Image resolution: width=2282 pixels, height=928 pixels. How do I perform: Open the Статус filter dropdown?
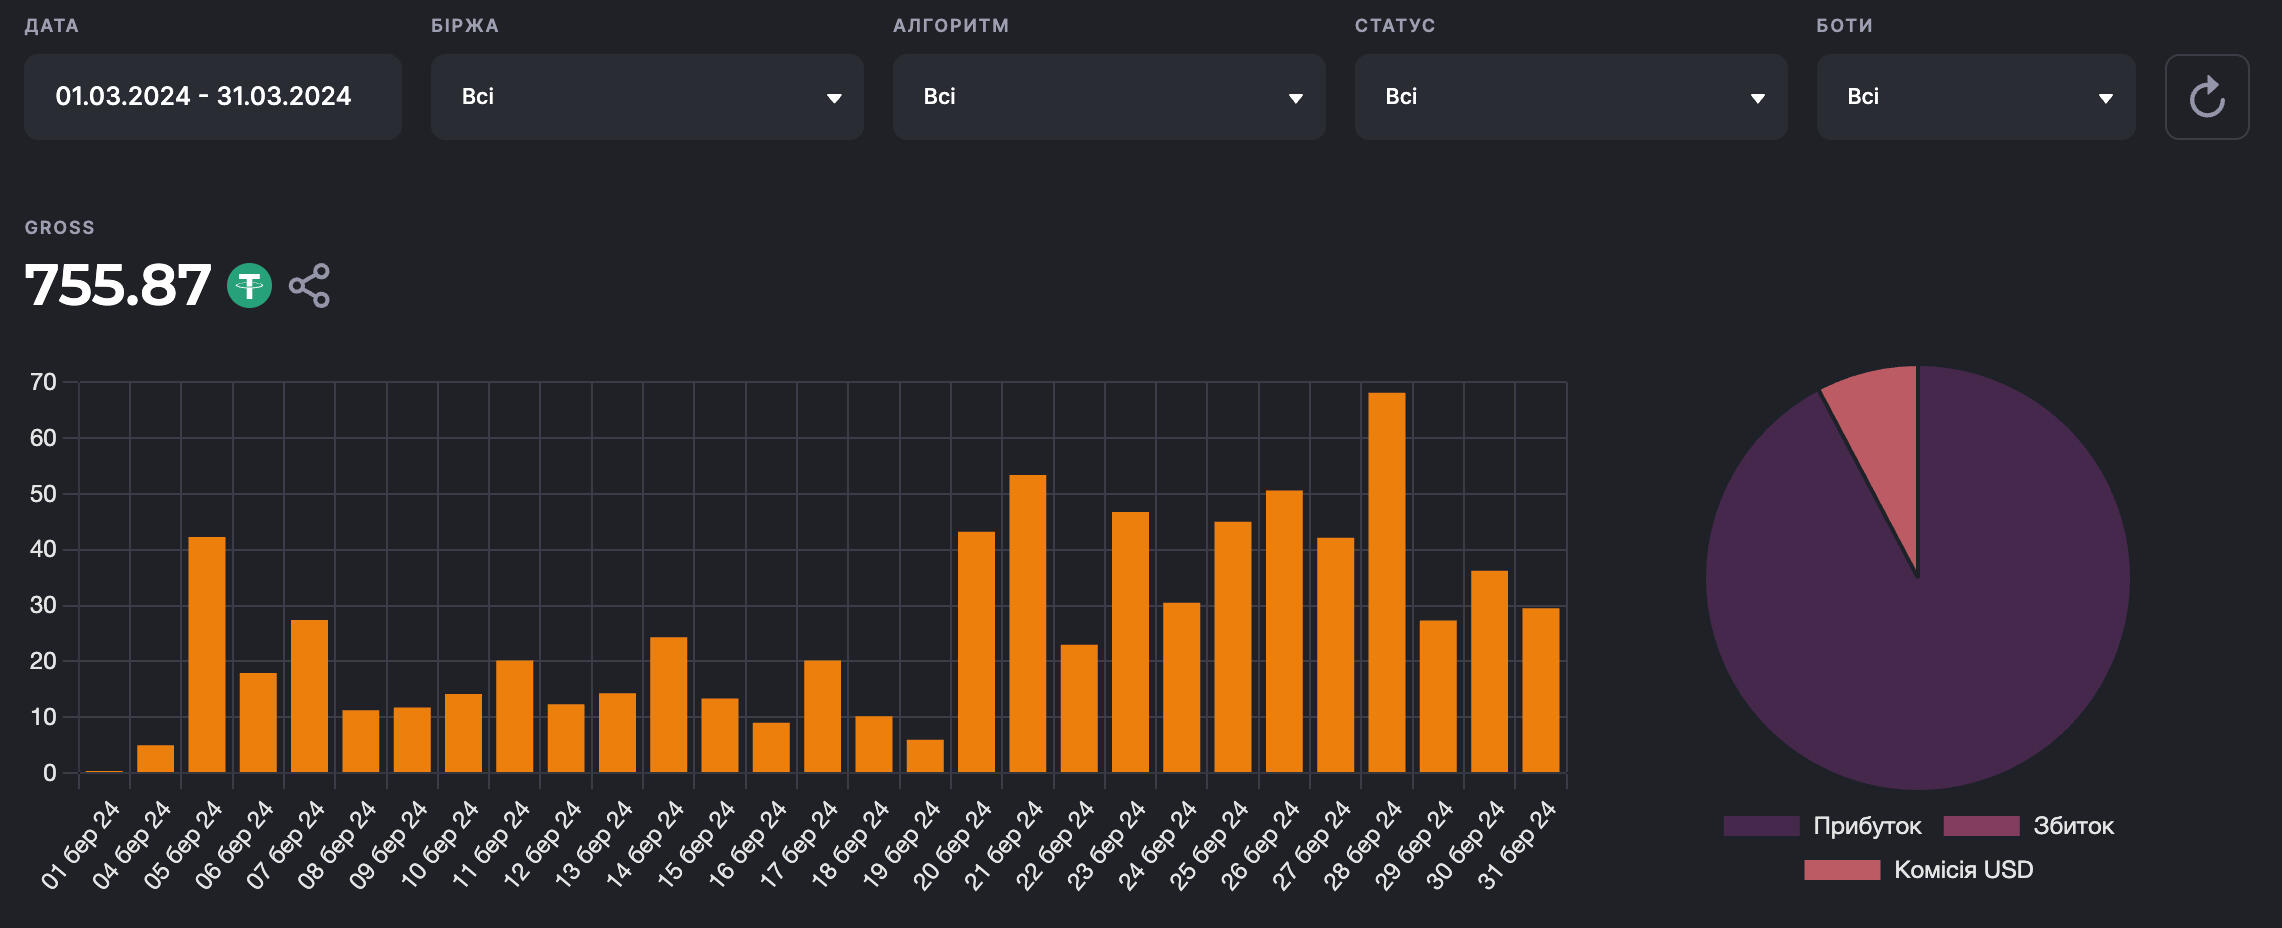(x=1570, y=97)
